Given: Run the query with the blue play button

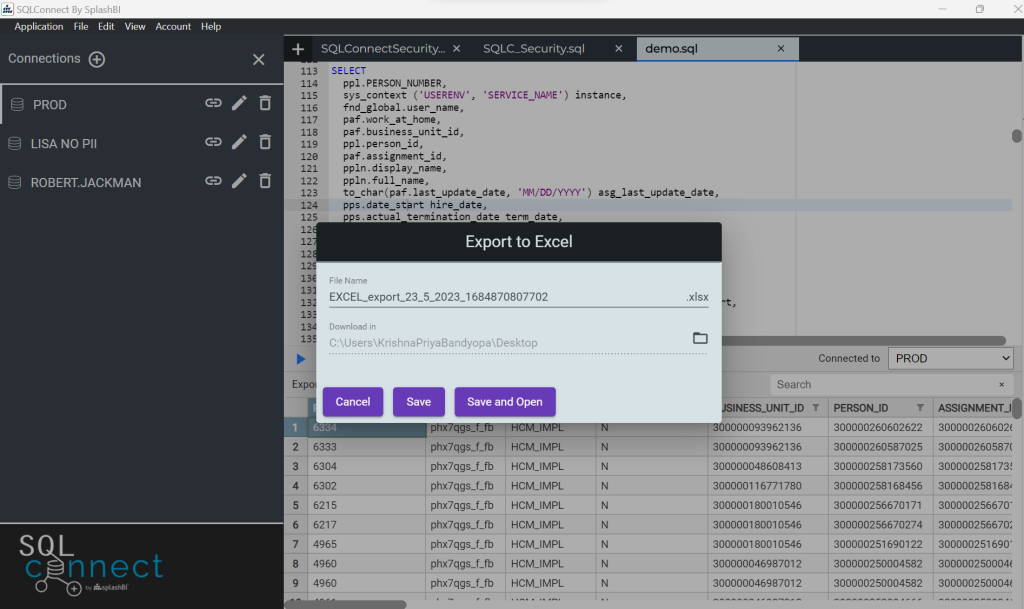Looking at the screenshot, I should pos(299,359).
